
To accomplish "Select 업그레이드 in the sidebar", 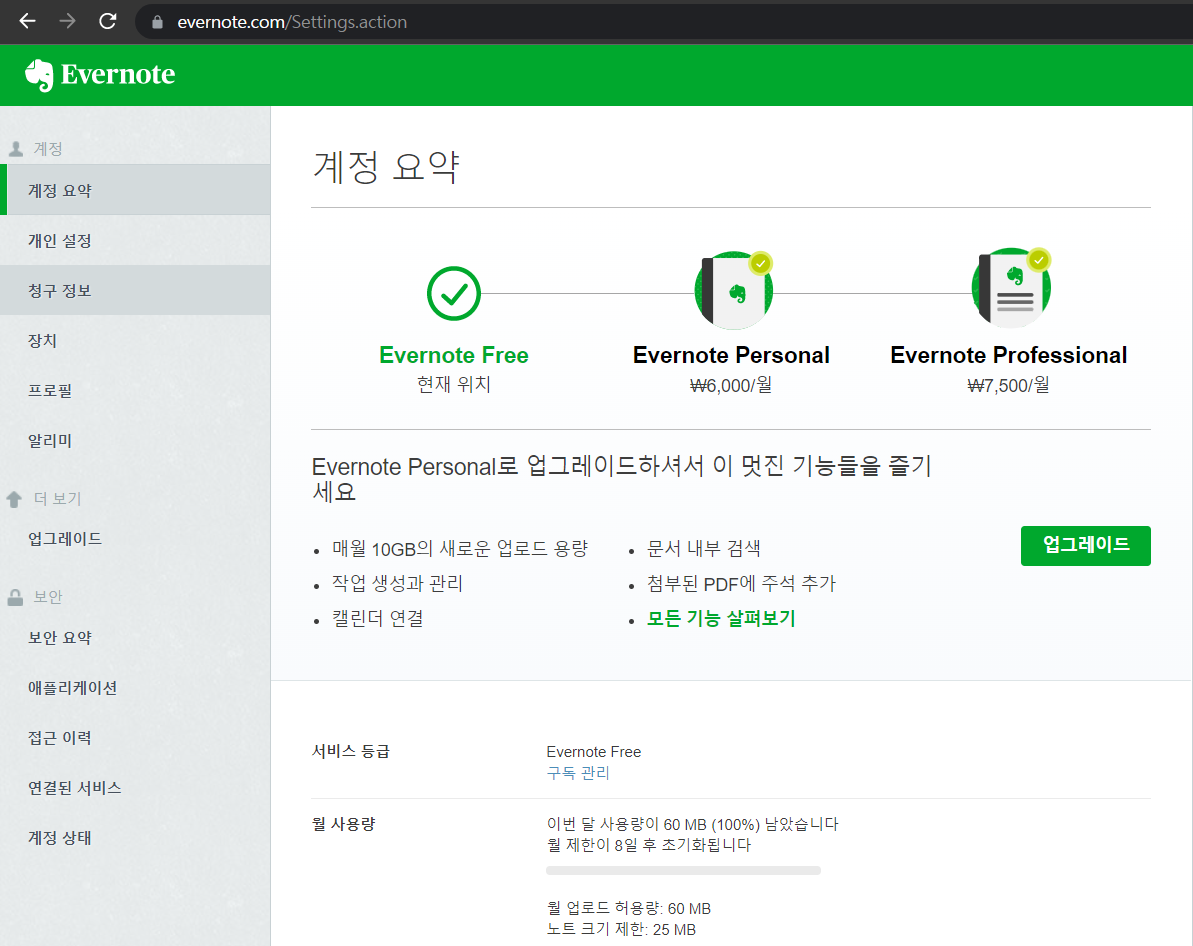I will pyautogui.click(x=135, y=539).
